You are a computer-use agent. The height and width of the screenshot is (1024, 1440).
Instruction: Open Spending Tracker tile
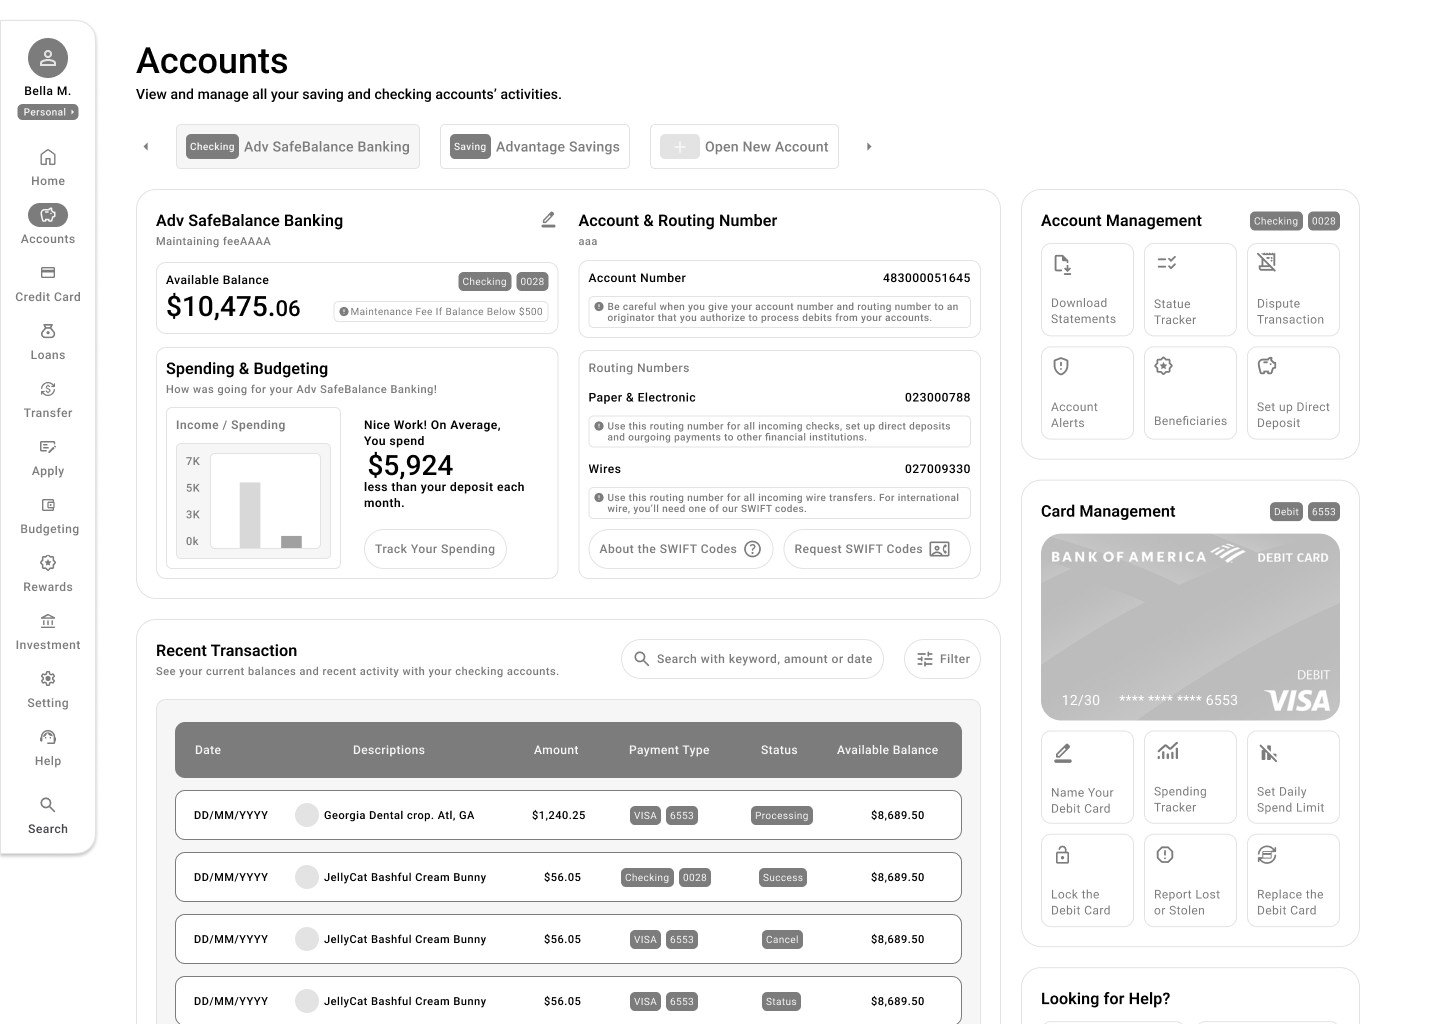(1190, 778)
